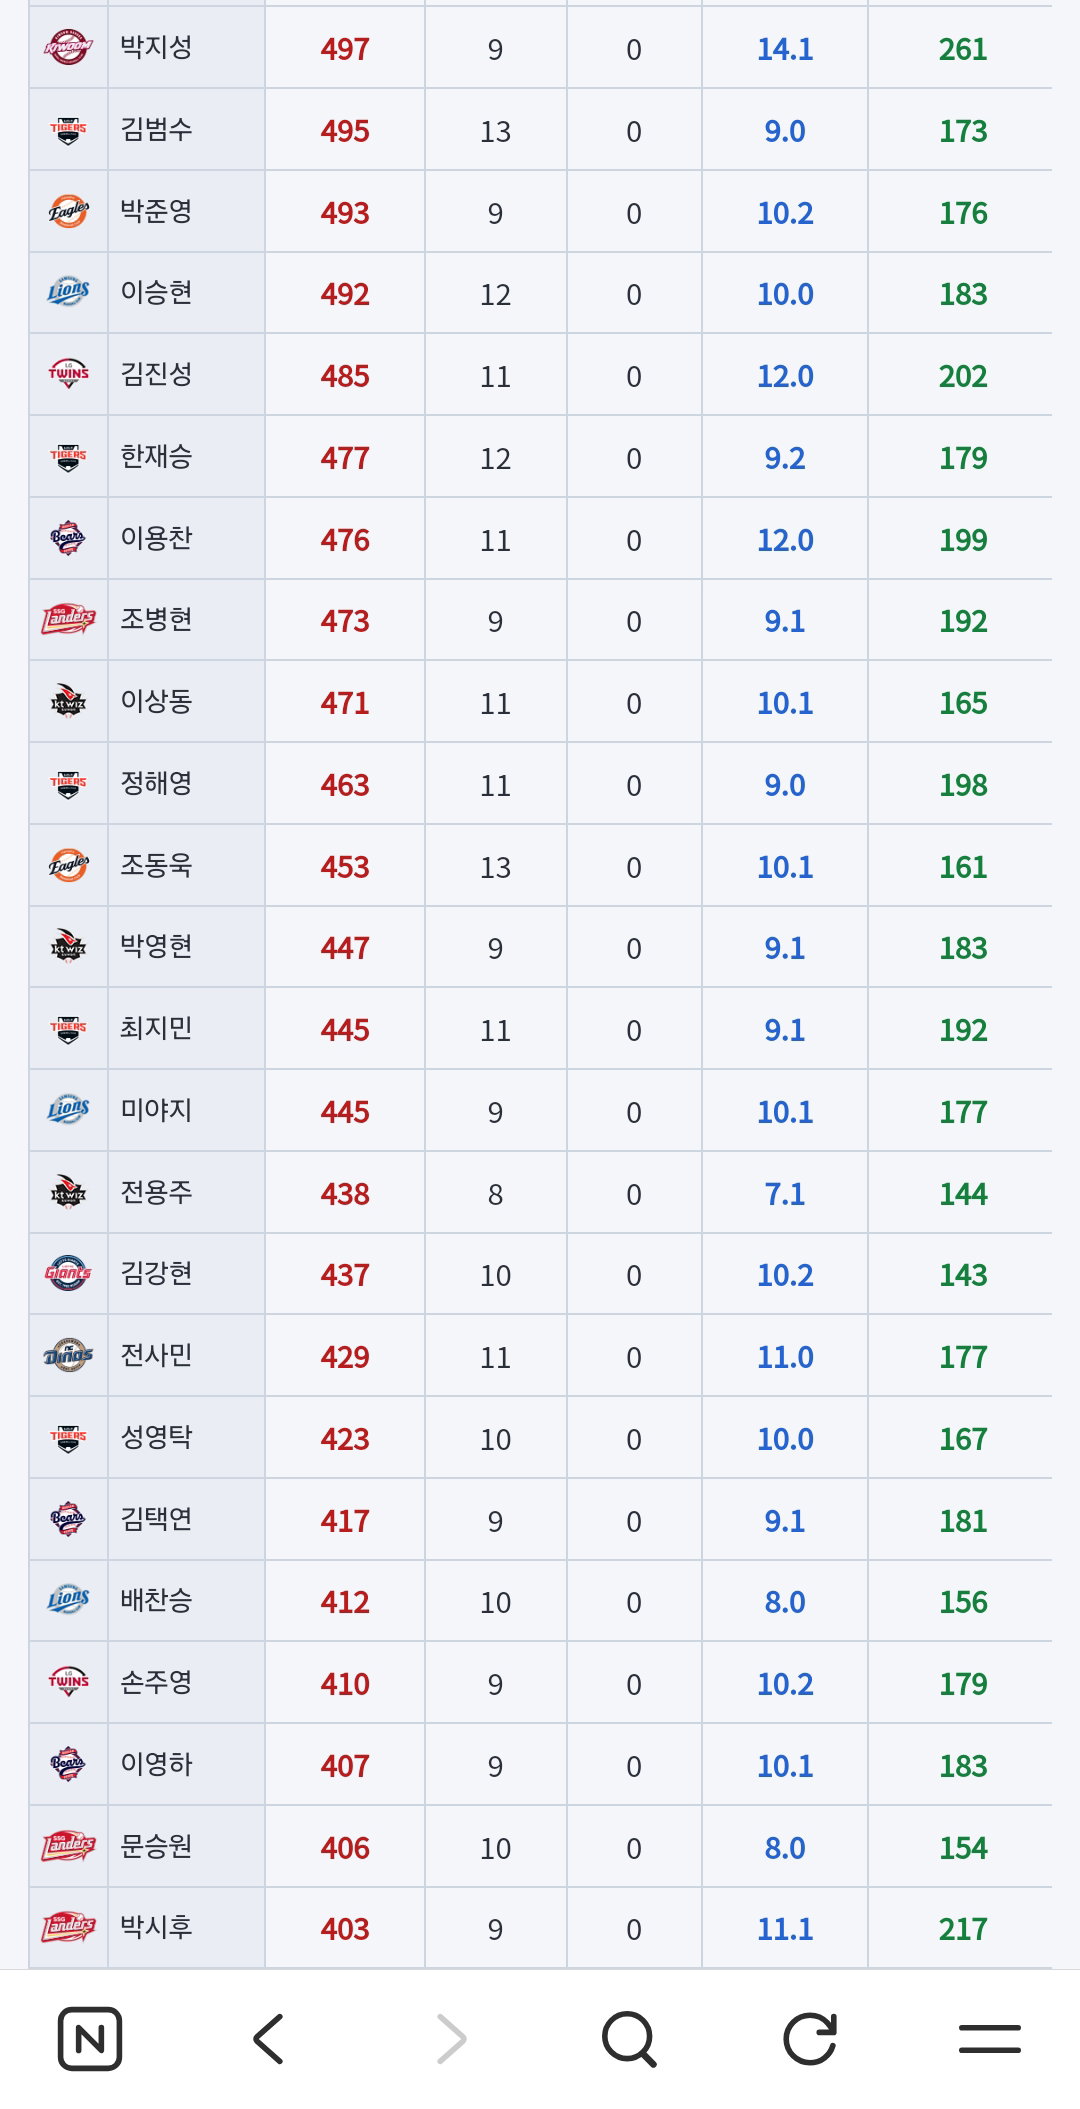This screenshot has width=1080, height=2109.
Task: Go back with the left arrow
Action: 269,2038
